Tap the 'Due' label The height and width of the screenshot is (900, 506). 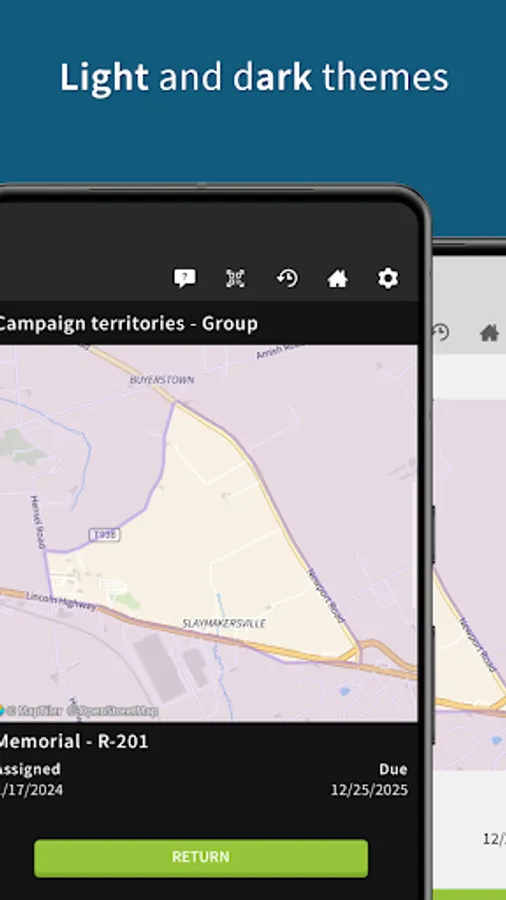393,769
